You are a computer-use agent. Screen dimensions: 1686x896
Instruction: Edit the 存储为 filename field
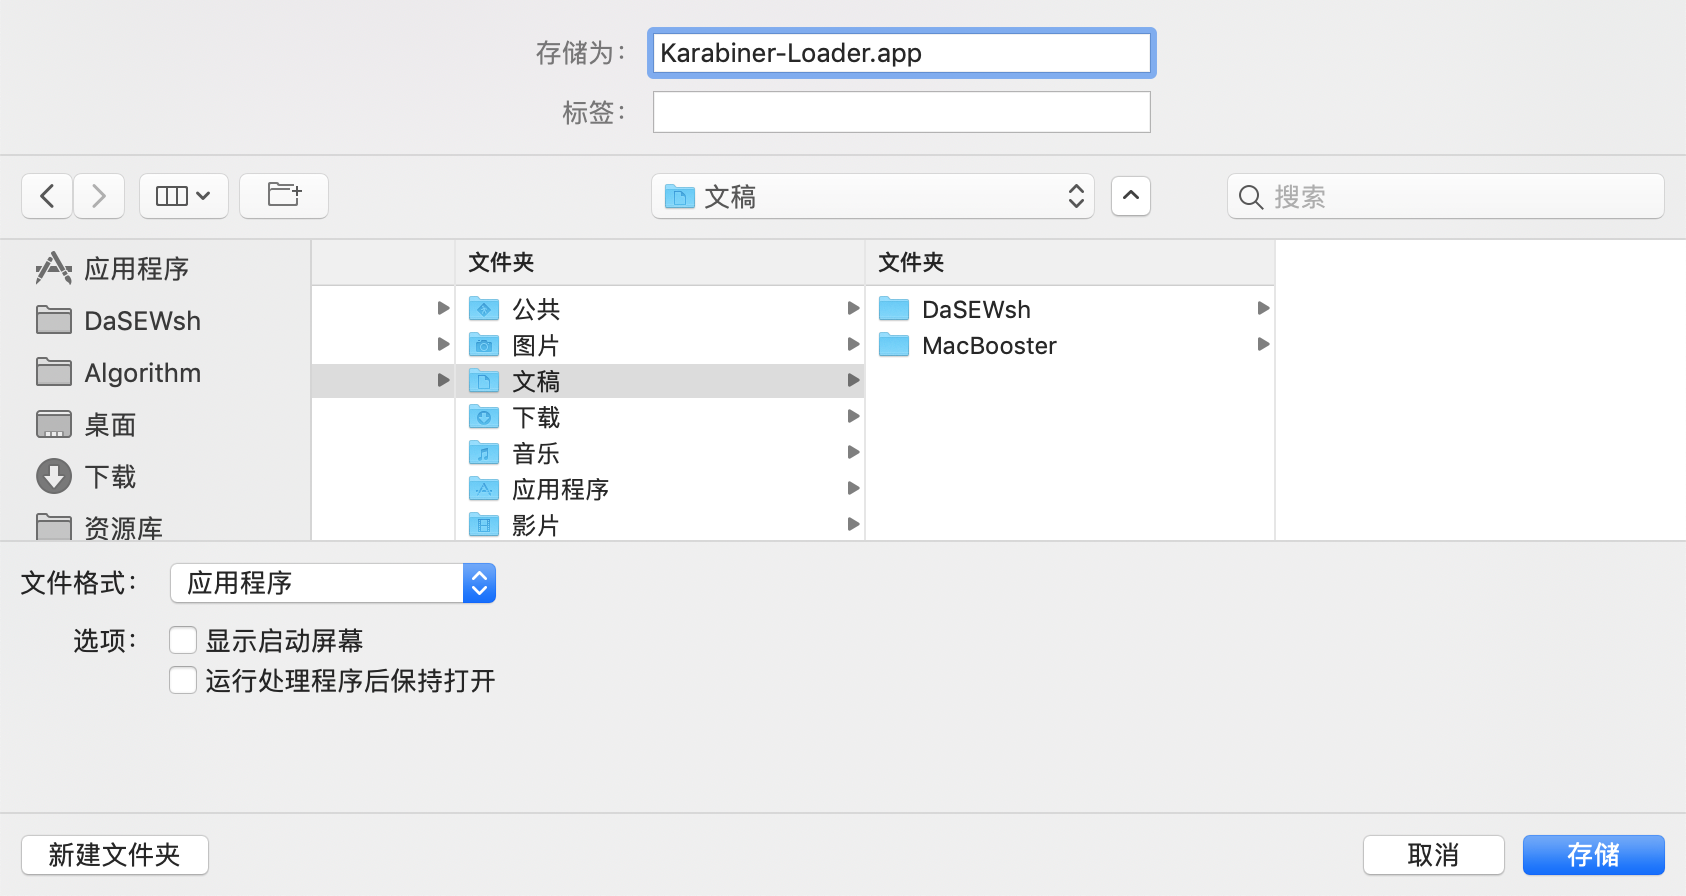point(902,53)
